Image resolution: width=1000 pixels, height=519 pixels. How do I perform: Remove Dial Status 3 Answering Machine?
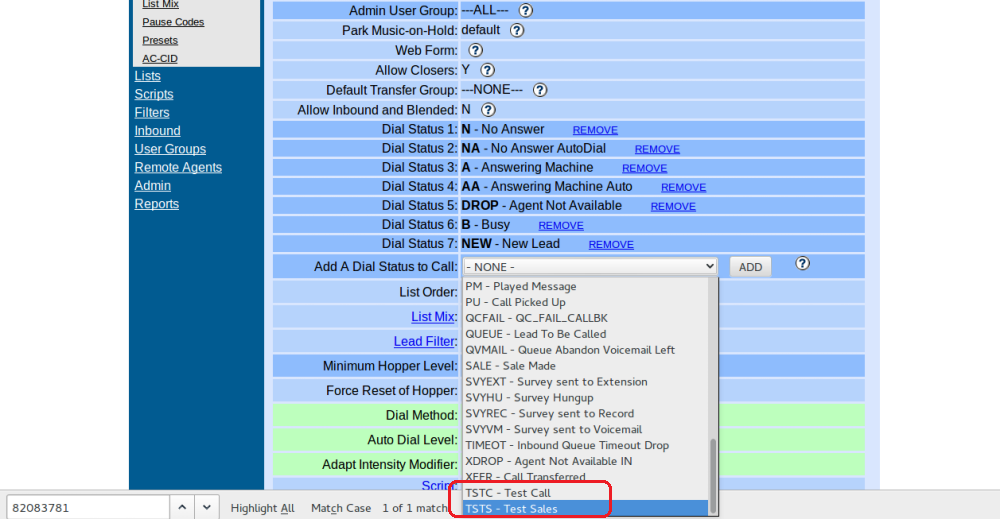tap(645, 168)
